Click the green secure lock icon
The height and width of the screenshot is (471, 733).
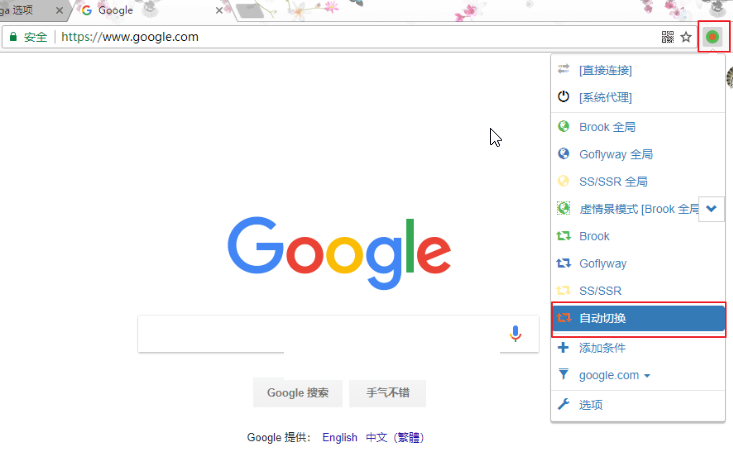point(13,36)
